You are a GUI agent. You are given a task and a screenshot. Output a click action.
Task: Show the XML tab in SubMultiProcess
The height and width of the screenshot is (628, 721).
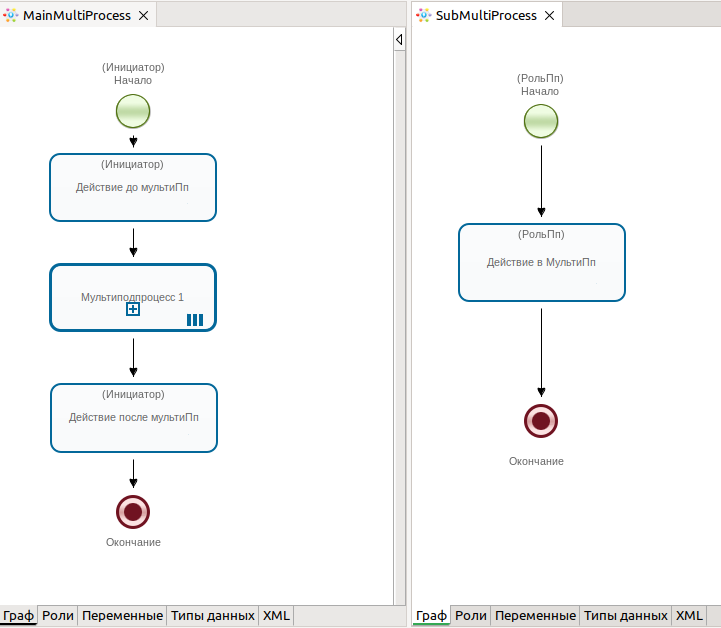[x=689, y=616]
